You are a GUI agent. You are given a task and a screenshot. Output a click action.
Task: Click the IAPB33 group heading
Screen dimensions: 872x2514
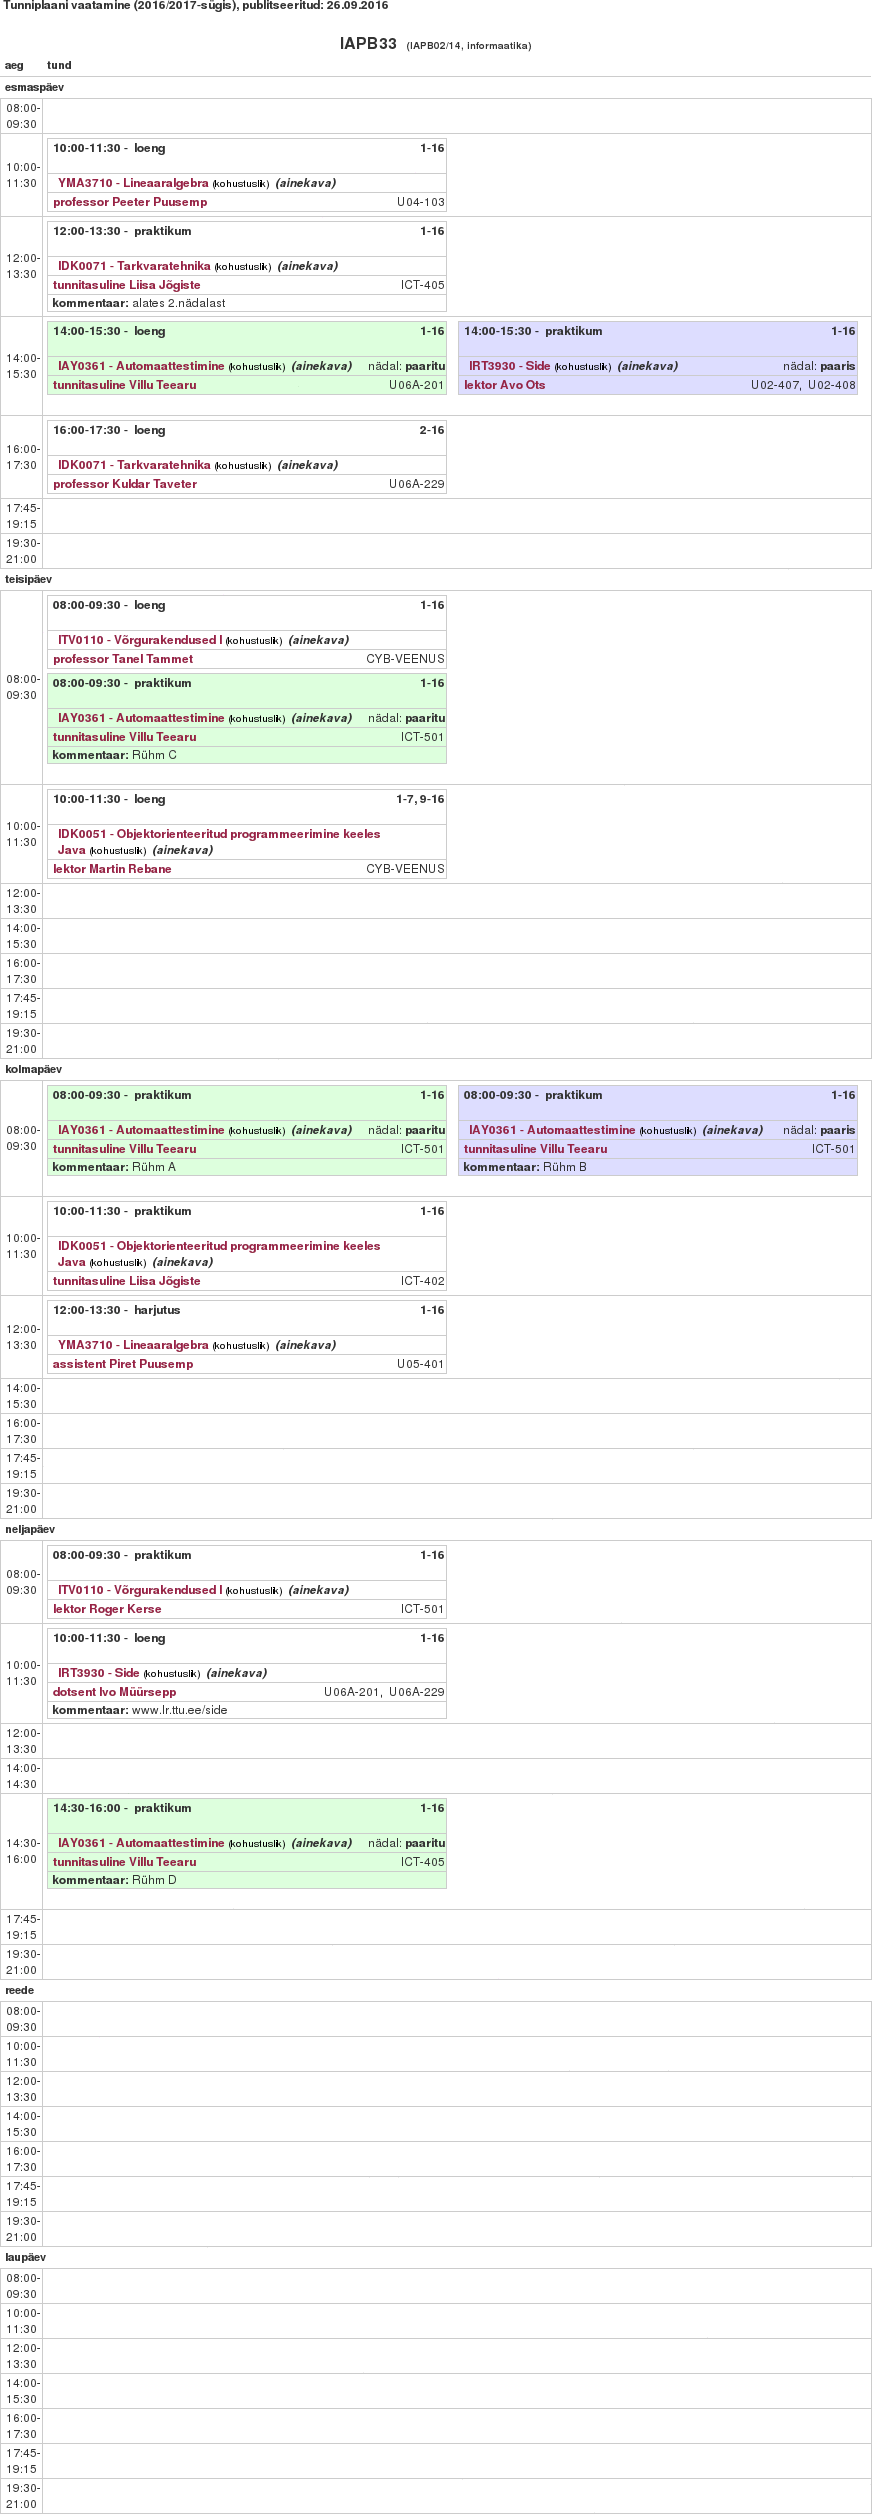click(368, 44)
